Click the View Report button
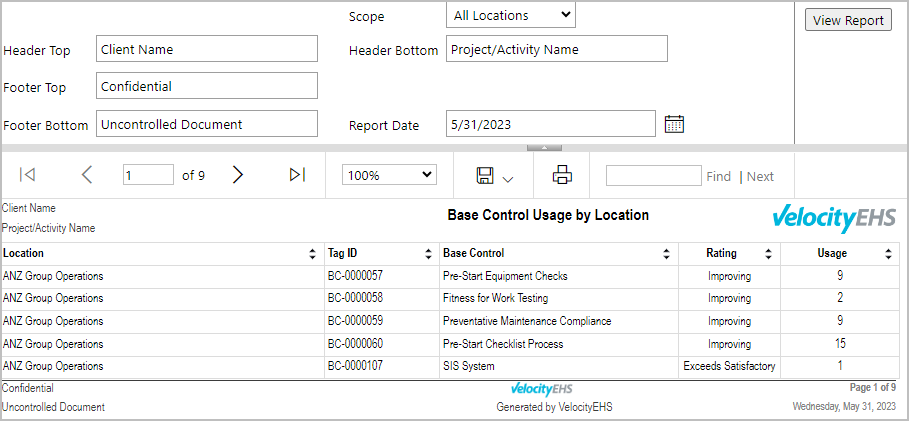The width and height of the screenshot is (909, 421). 848,20
